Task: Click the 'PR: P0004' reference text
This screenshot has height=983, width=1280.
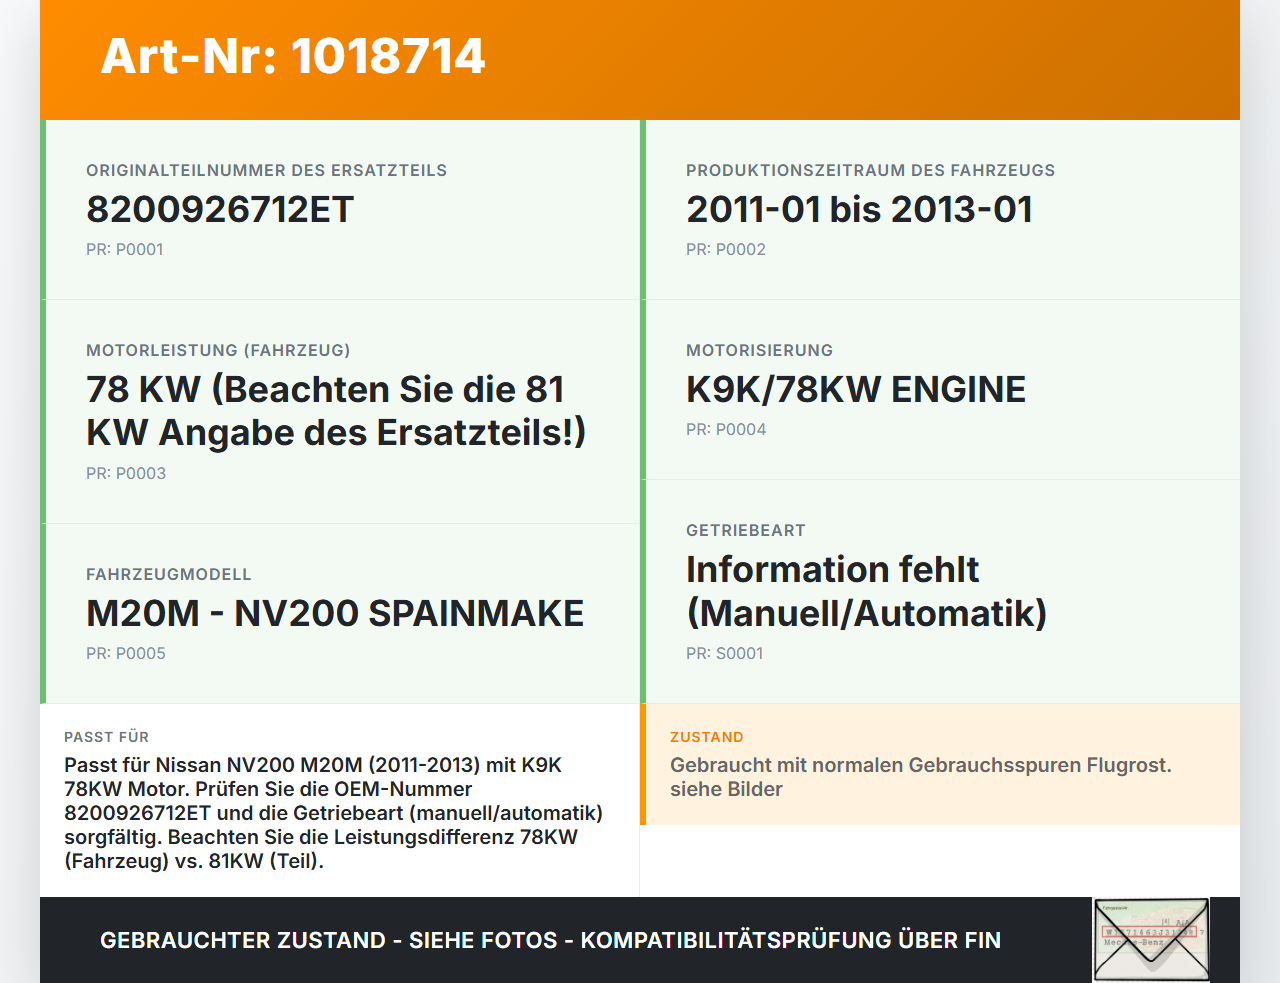Action: [726, 429]
